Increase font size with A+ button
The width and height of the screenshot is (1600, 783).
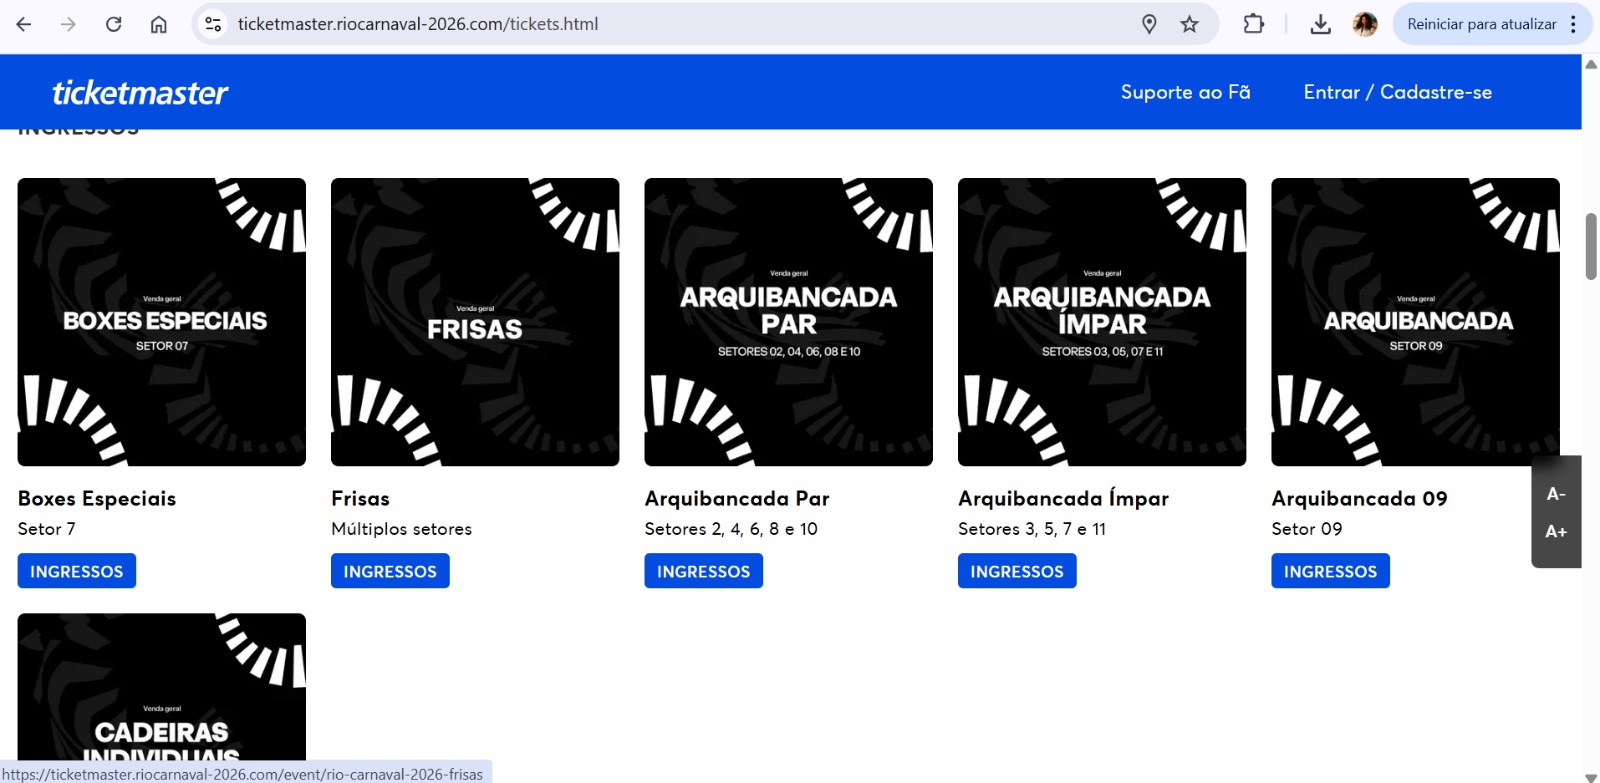tap(1556, 532)
